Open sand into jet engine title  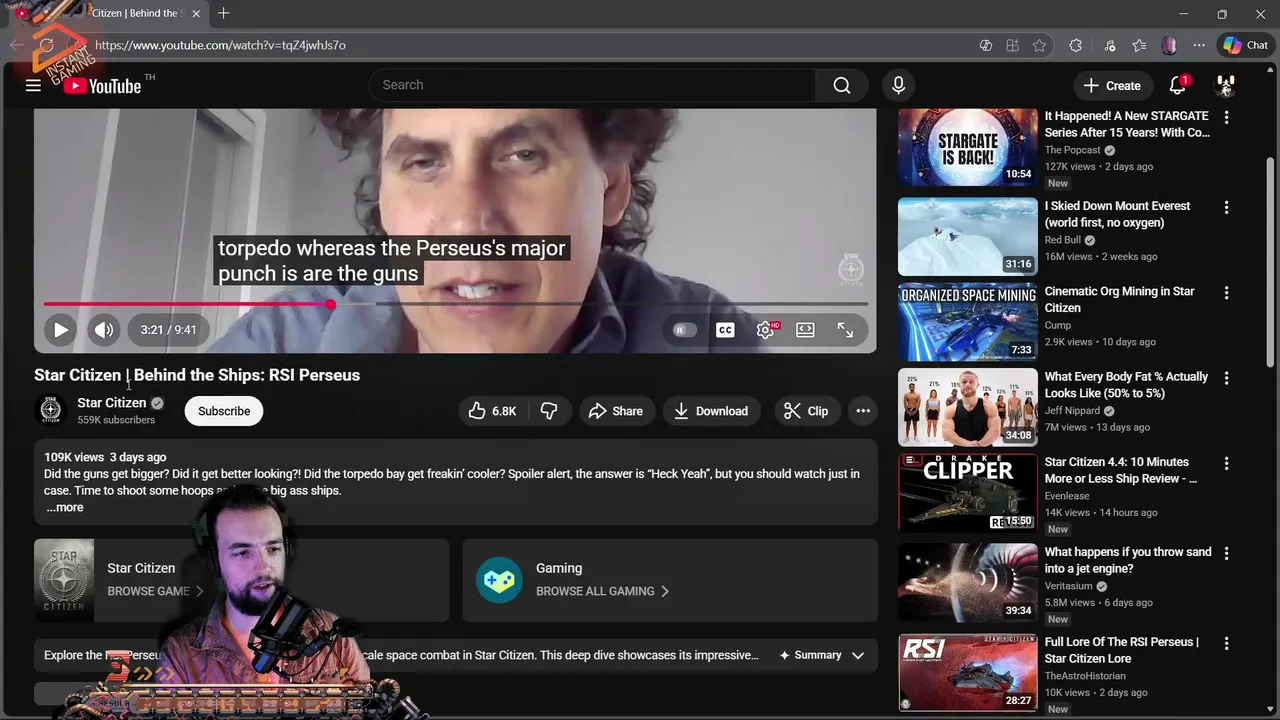click(1128, 560)
